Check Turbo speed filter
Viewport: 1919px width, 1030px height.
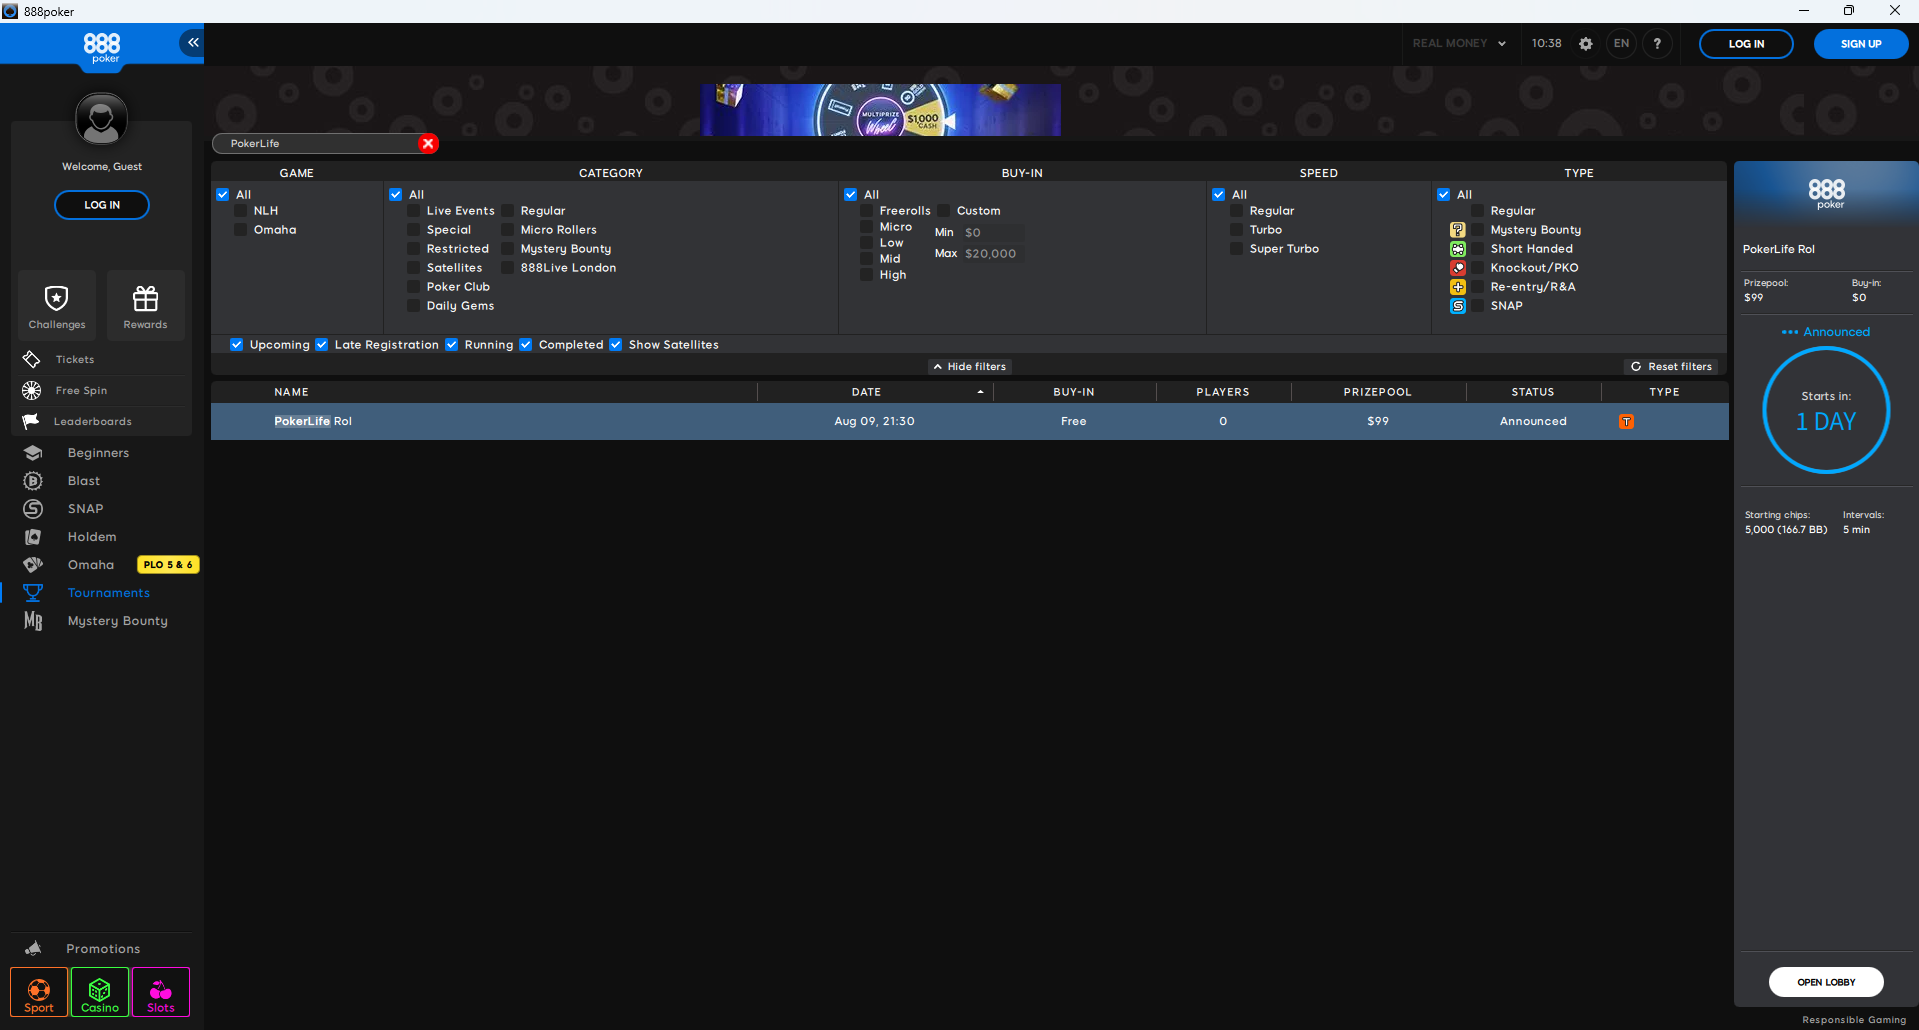pyautogui.click(x=1237, y=230)
